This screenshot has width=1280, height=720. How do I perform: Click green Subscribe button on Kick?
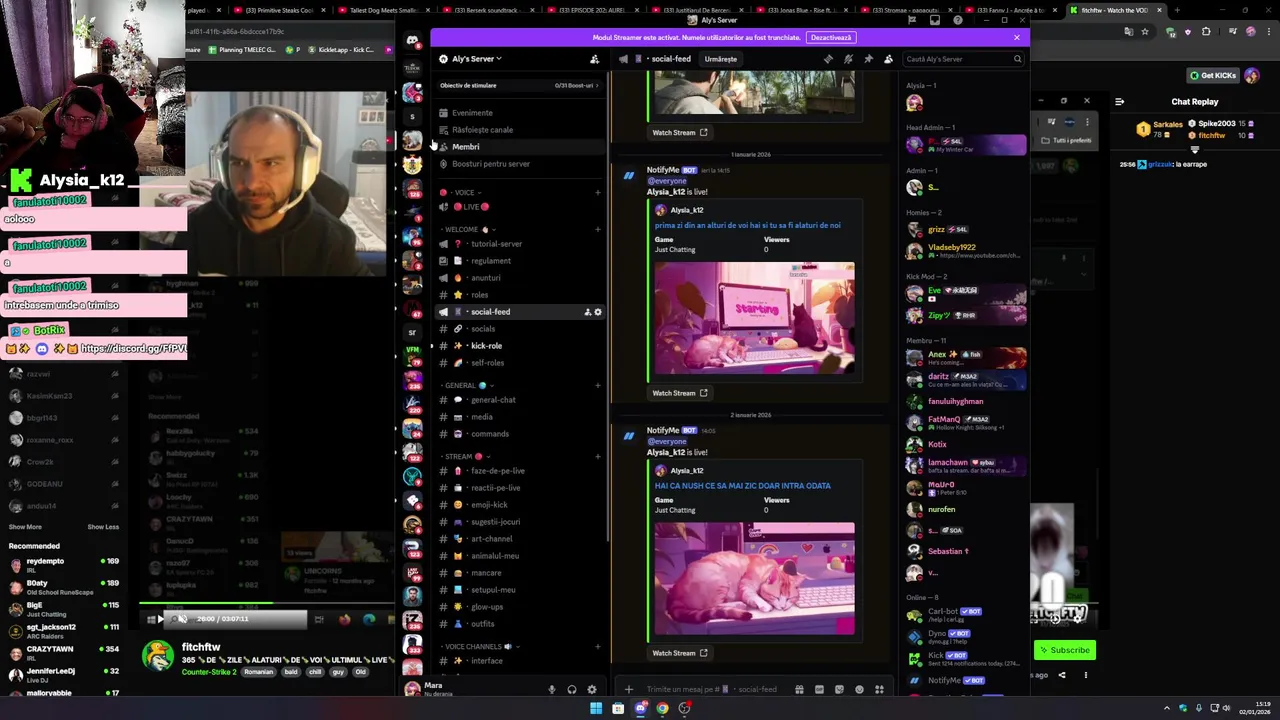[x=1065, y=650]
